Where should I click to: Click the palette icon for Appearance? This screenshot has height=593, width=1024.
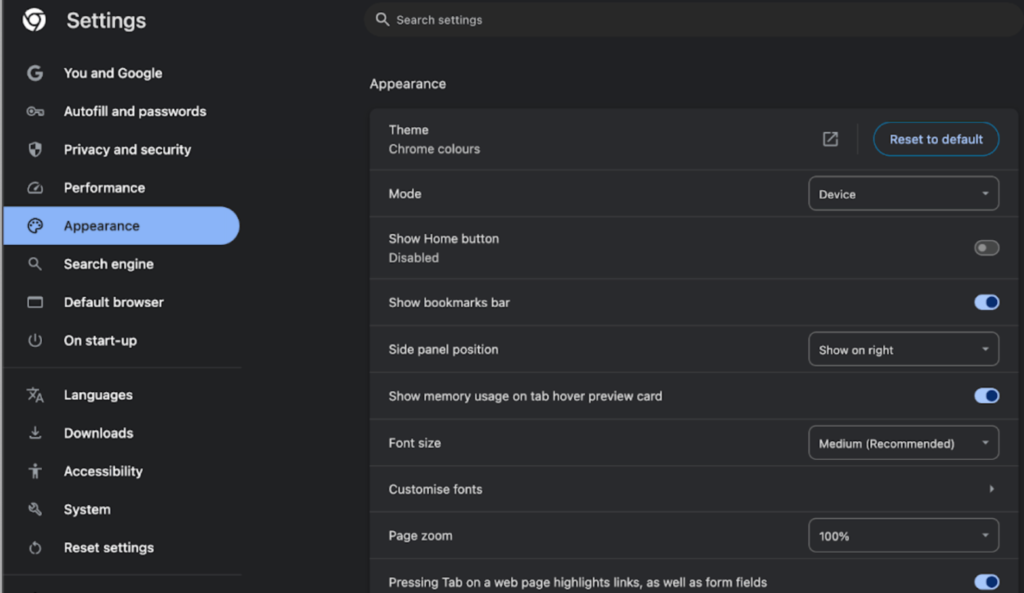(35, 226)
